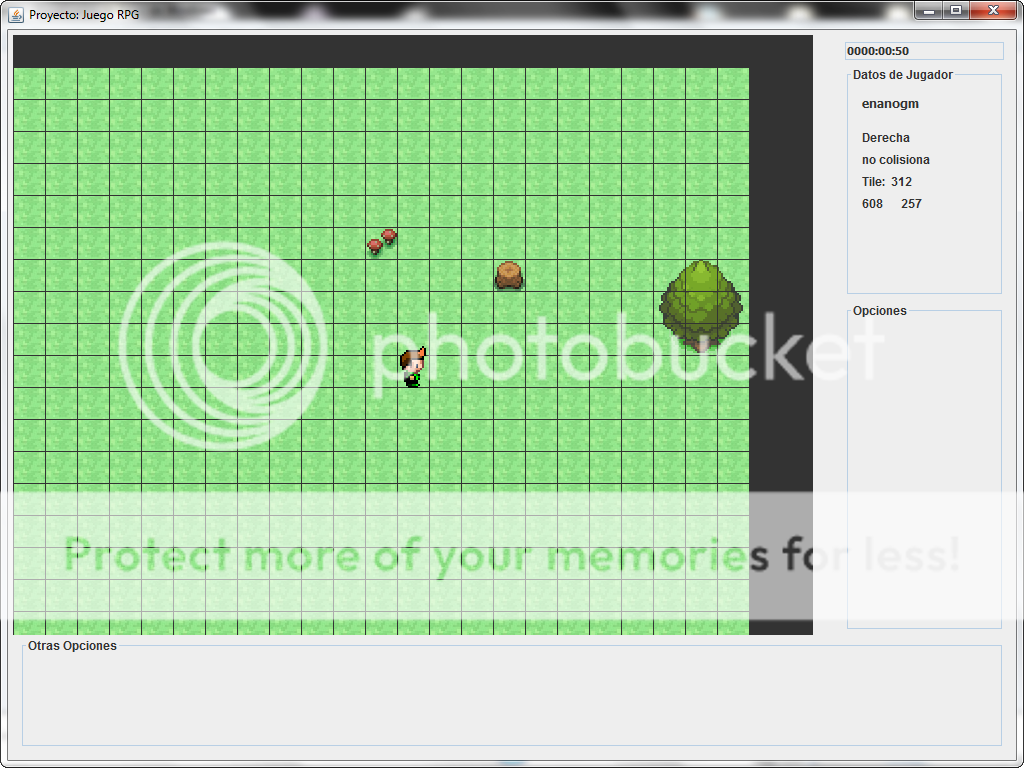Click the Java icon in the title bar
Image resolution: width=1024 pixels, height=768 pixels.
click(16, 14)
